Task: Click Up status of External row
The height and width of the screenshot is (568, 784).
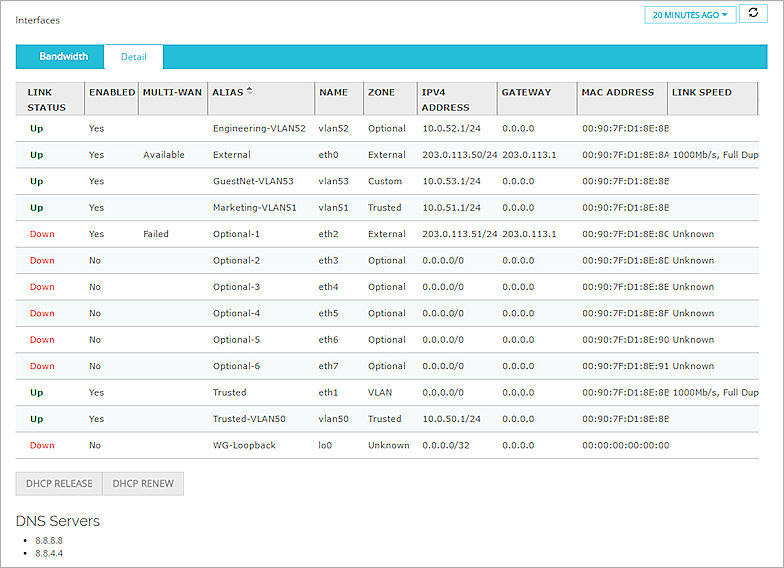Action: (x=36, y=155)
